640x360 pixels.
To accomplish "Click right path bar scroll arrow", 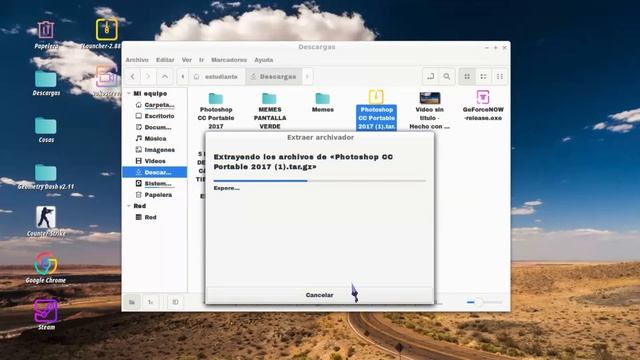I will [x=307, y=76].
